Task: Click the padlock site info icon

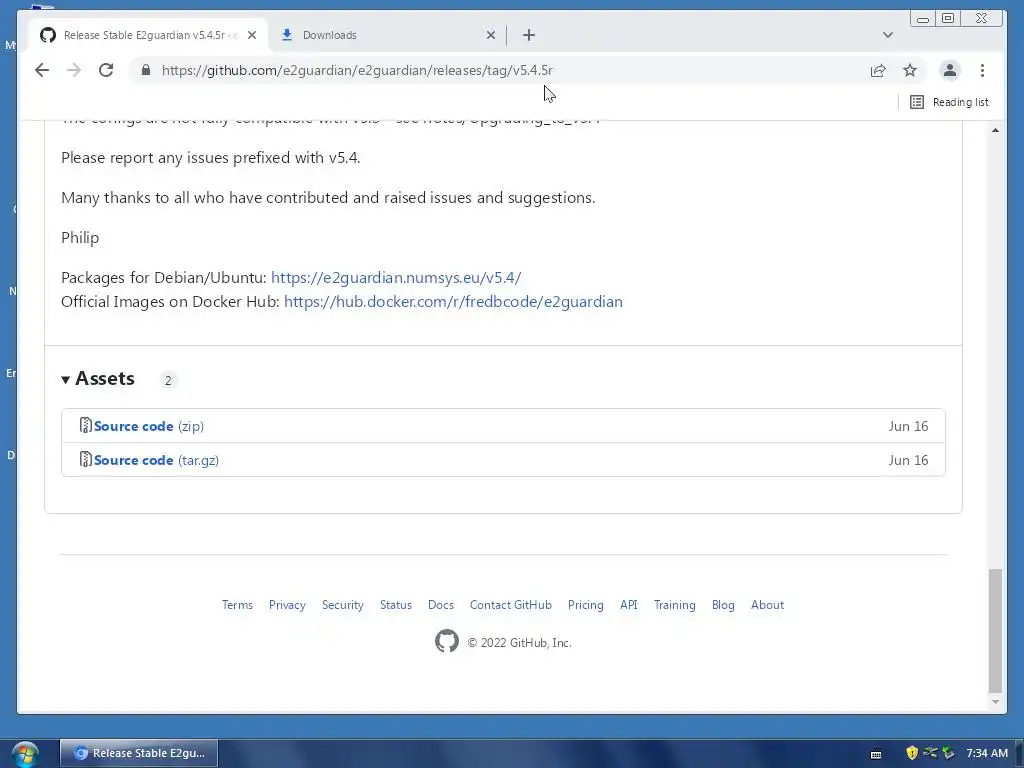Action: click(x=146, y=71)
